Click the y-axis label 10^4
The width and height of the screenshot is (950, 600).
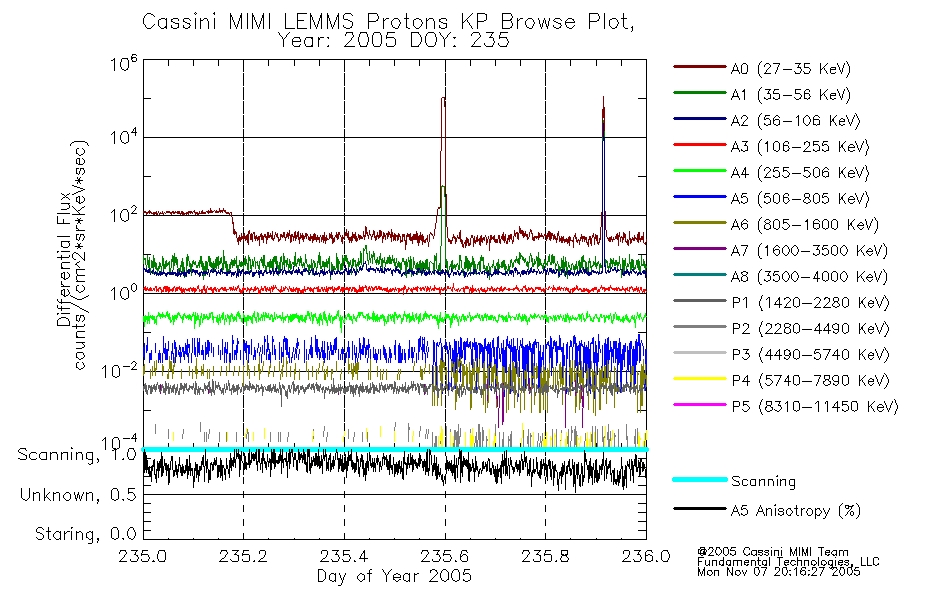point(124,137)
